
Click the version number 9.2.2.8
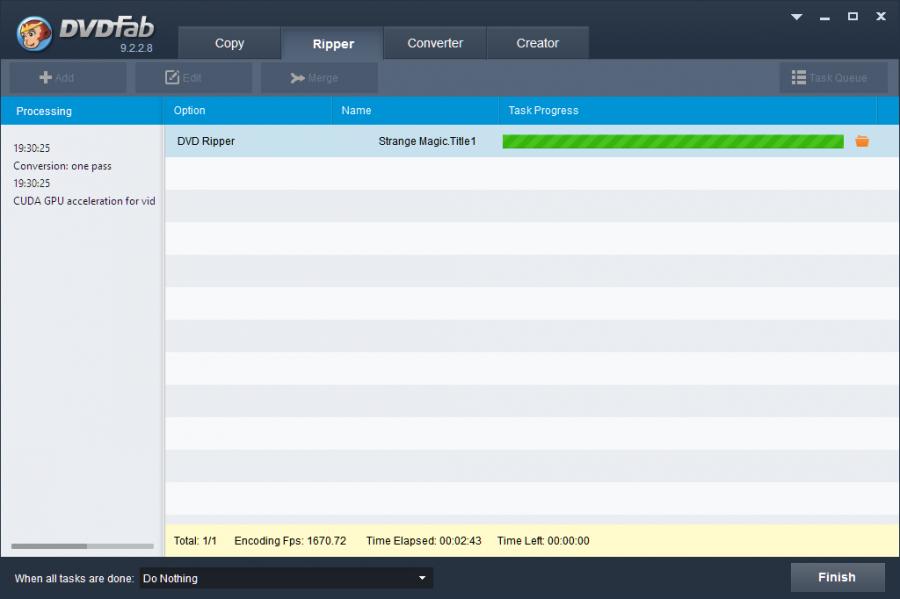pyautogui.click(x=136, y=48)
